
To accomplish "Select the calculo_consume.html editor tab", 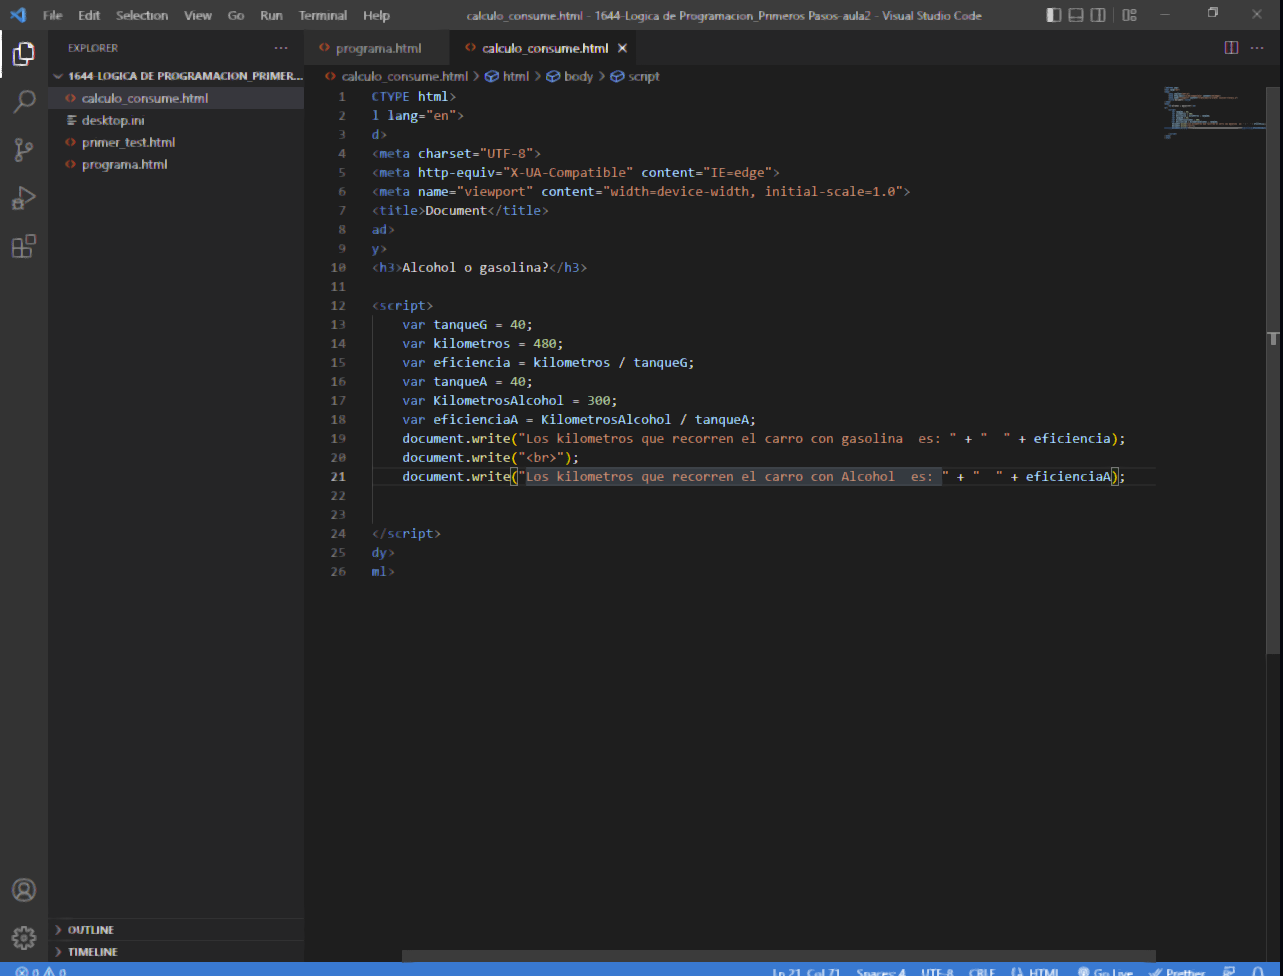I will coord(544,48).
